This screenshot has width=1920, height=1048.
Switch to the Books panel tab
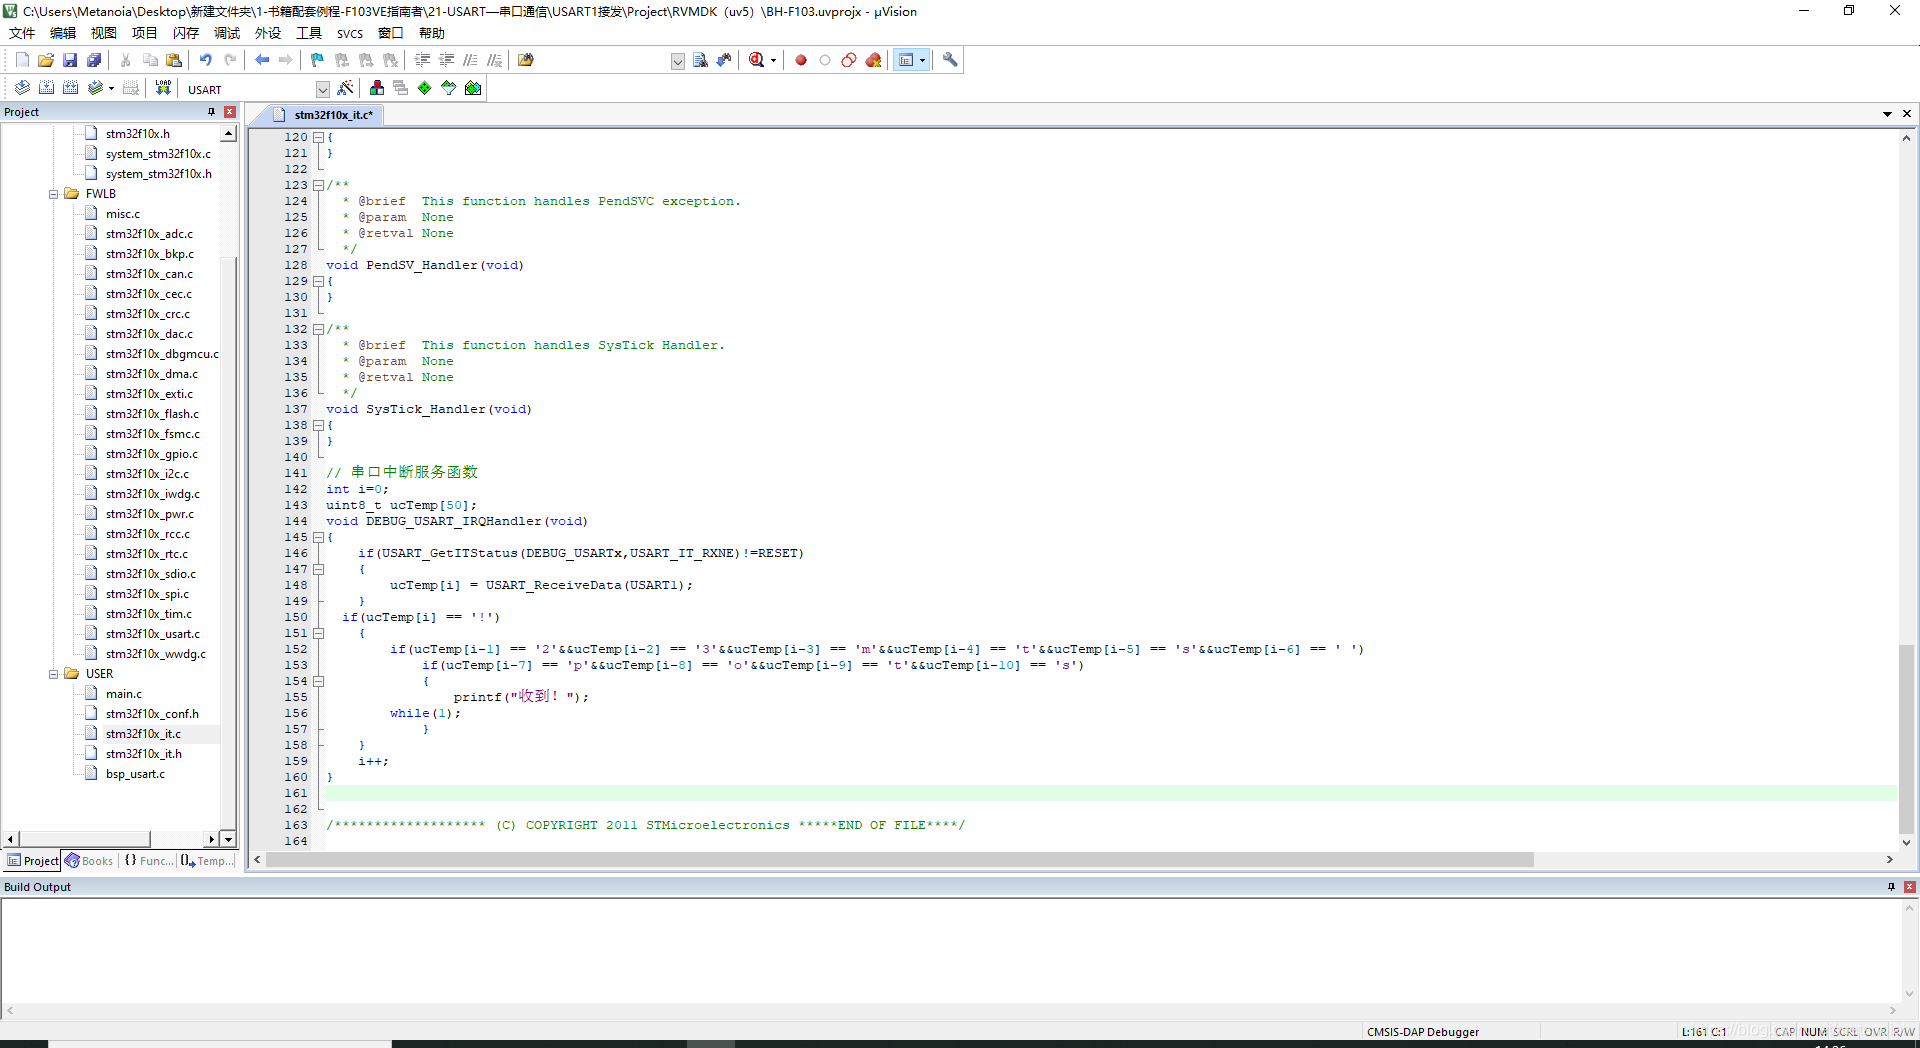89,861
